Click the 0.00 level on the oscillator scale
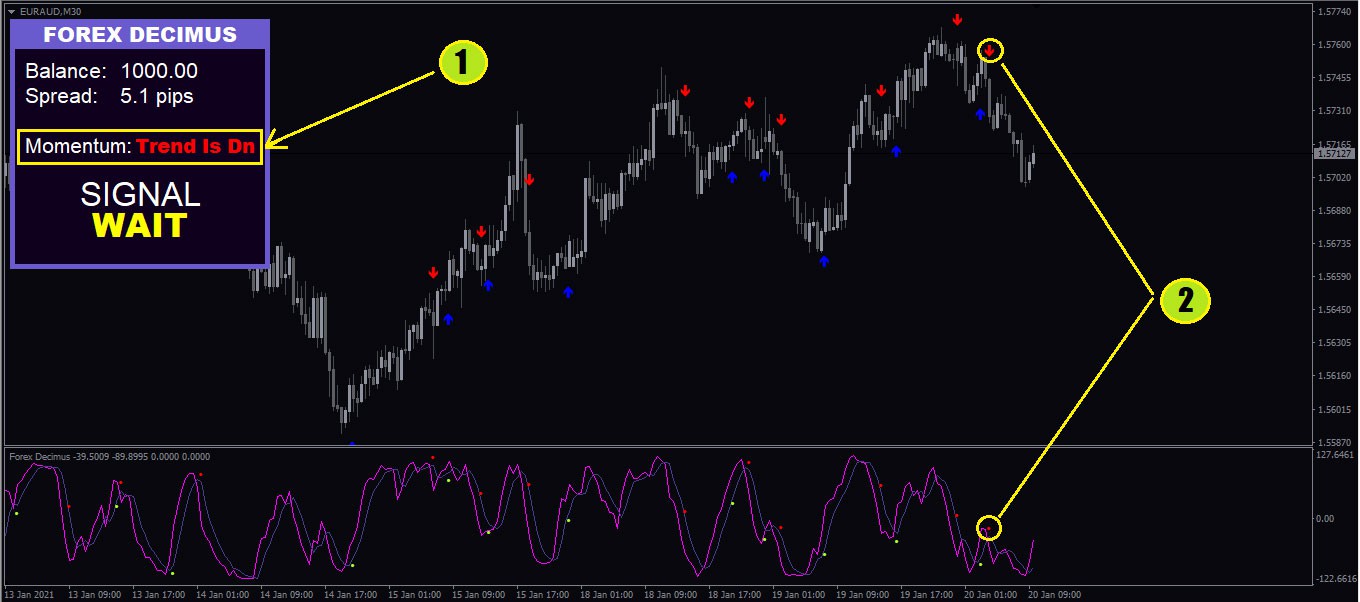This screenshot has width=1360, height=602. tap(1327, 518)
